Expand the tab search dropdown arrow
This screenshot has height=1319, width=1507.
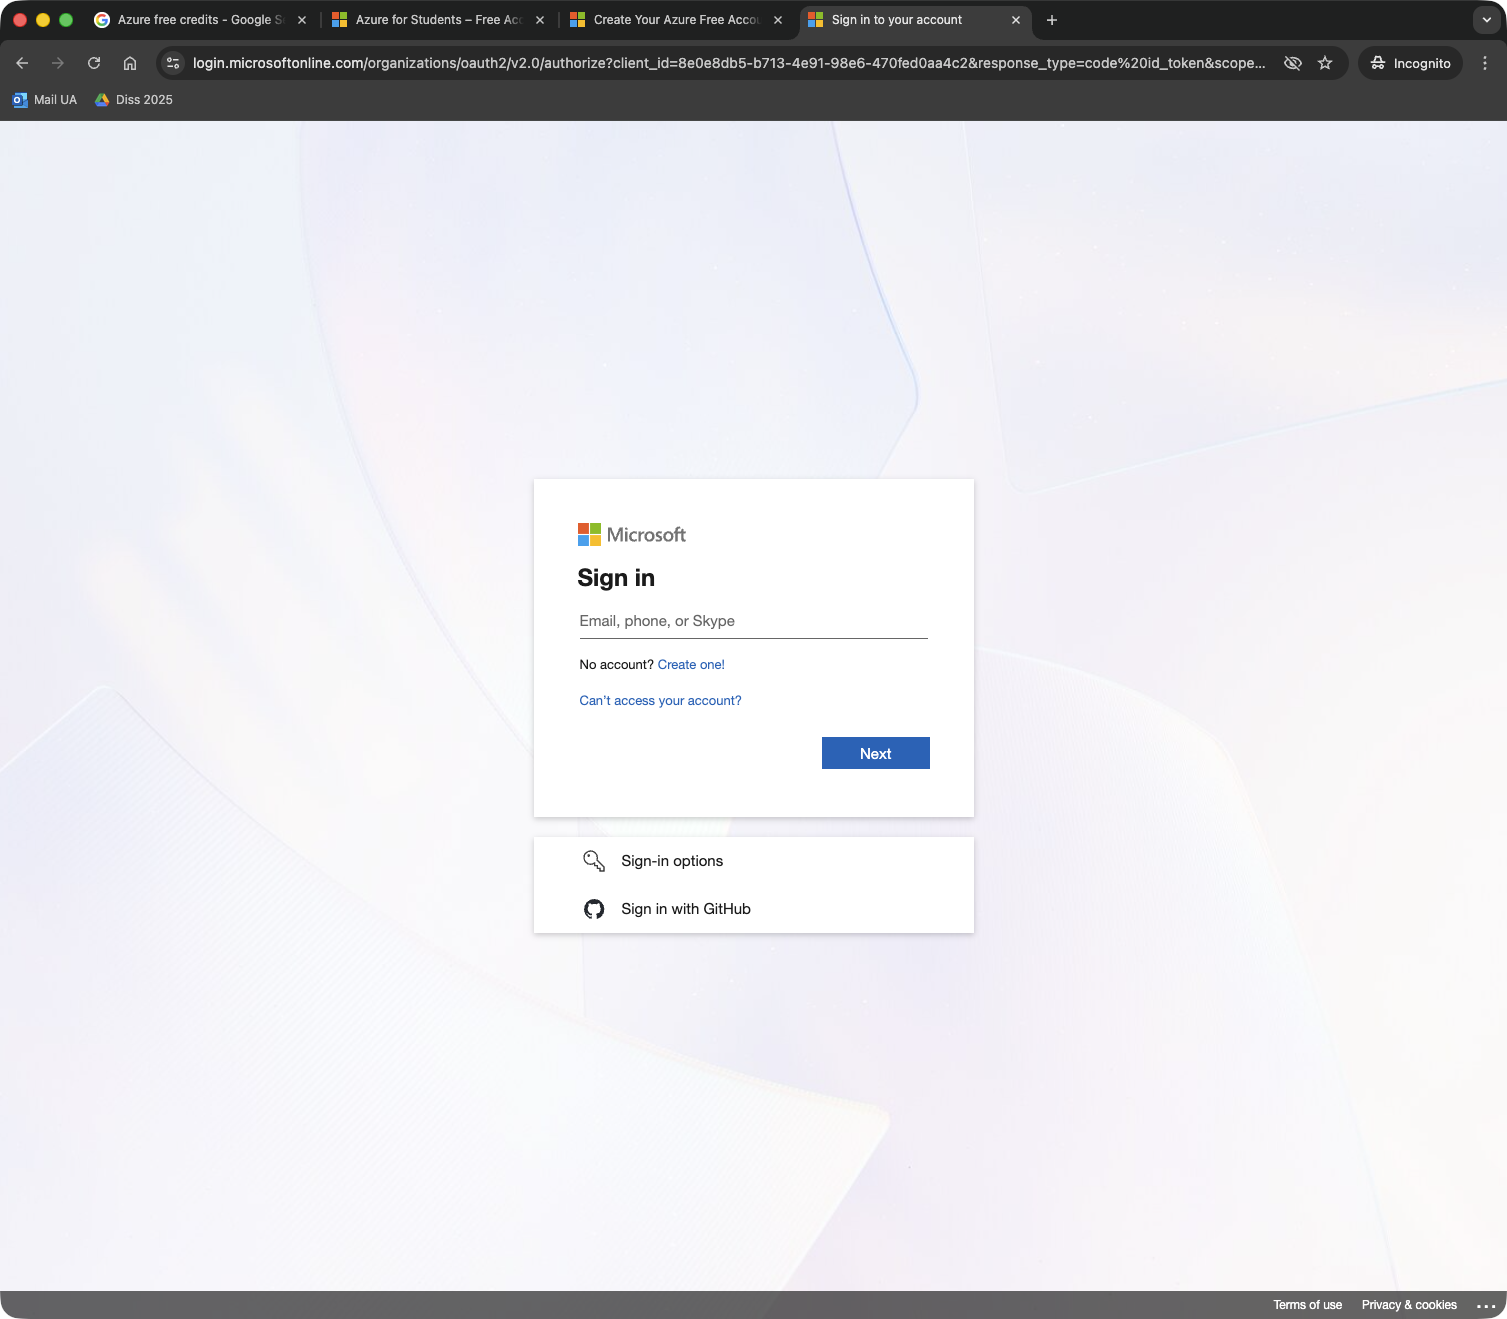(1486, 20)
